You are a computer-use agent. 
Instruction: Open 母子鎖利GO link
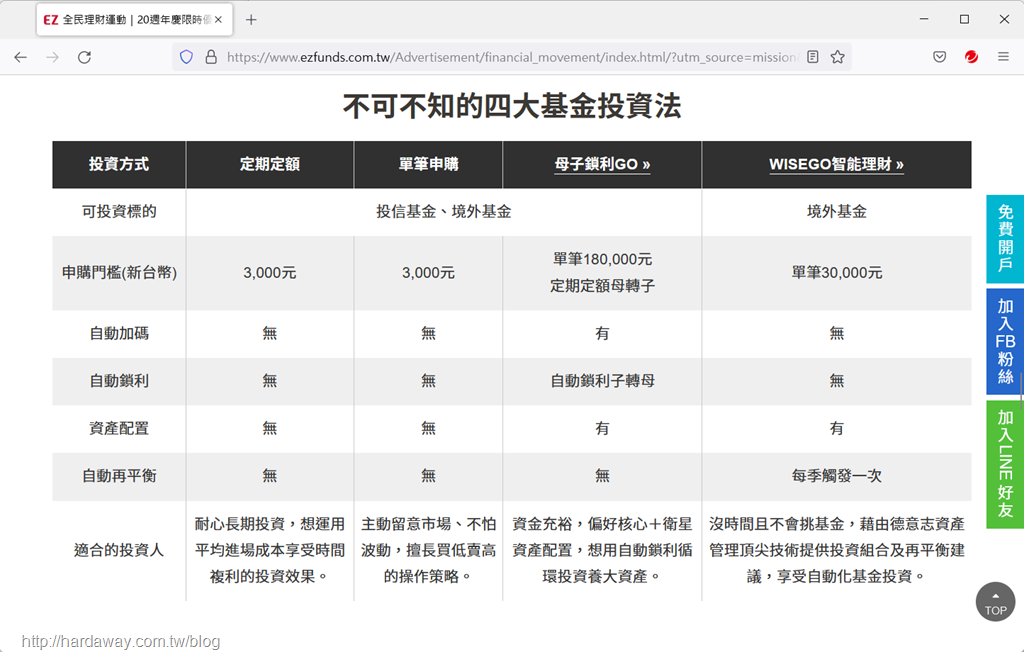click(602, 164)
